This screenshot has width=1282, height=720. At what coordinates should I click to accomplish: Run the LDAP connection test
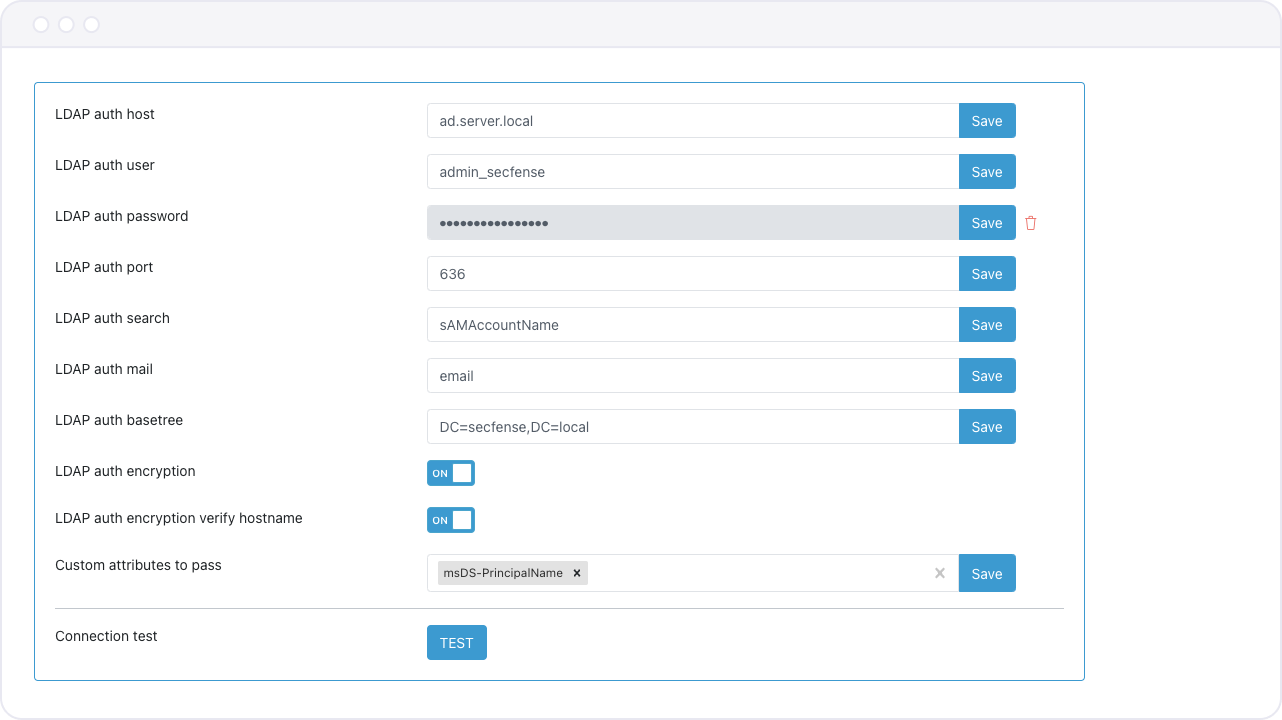(x=456, y=642)
